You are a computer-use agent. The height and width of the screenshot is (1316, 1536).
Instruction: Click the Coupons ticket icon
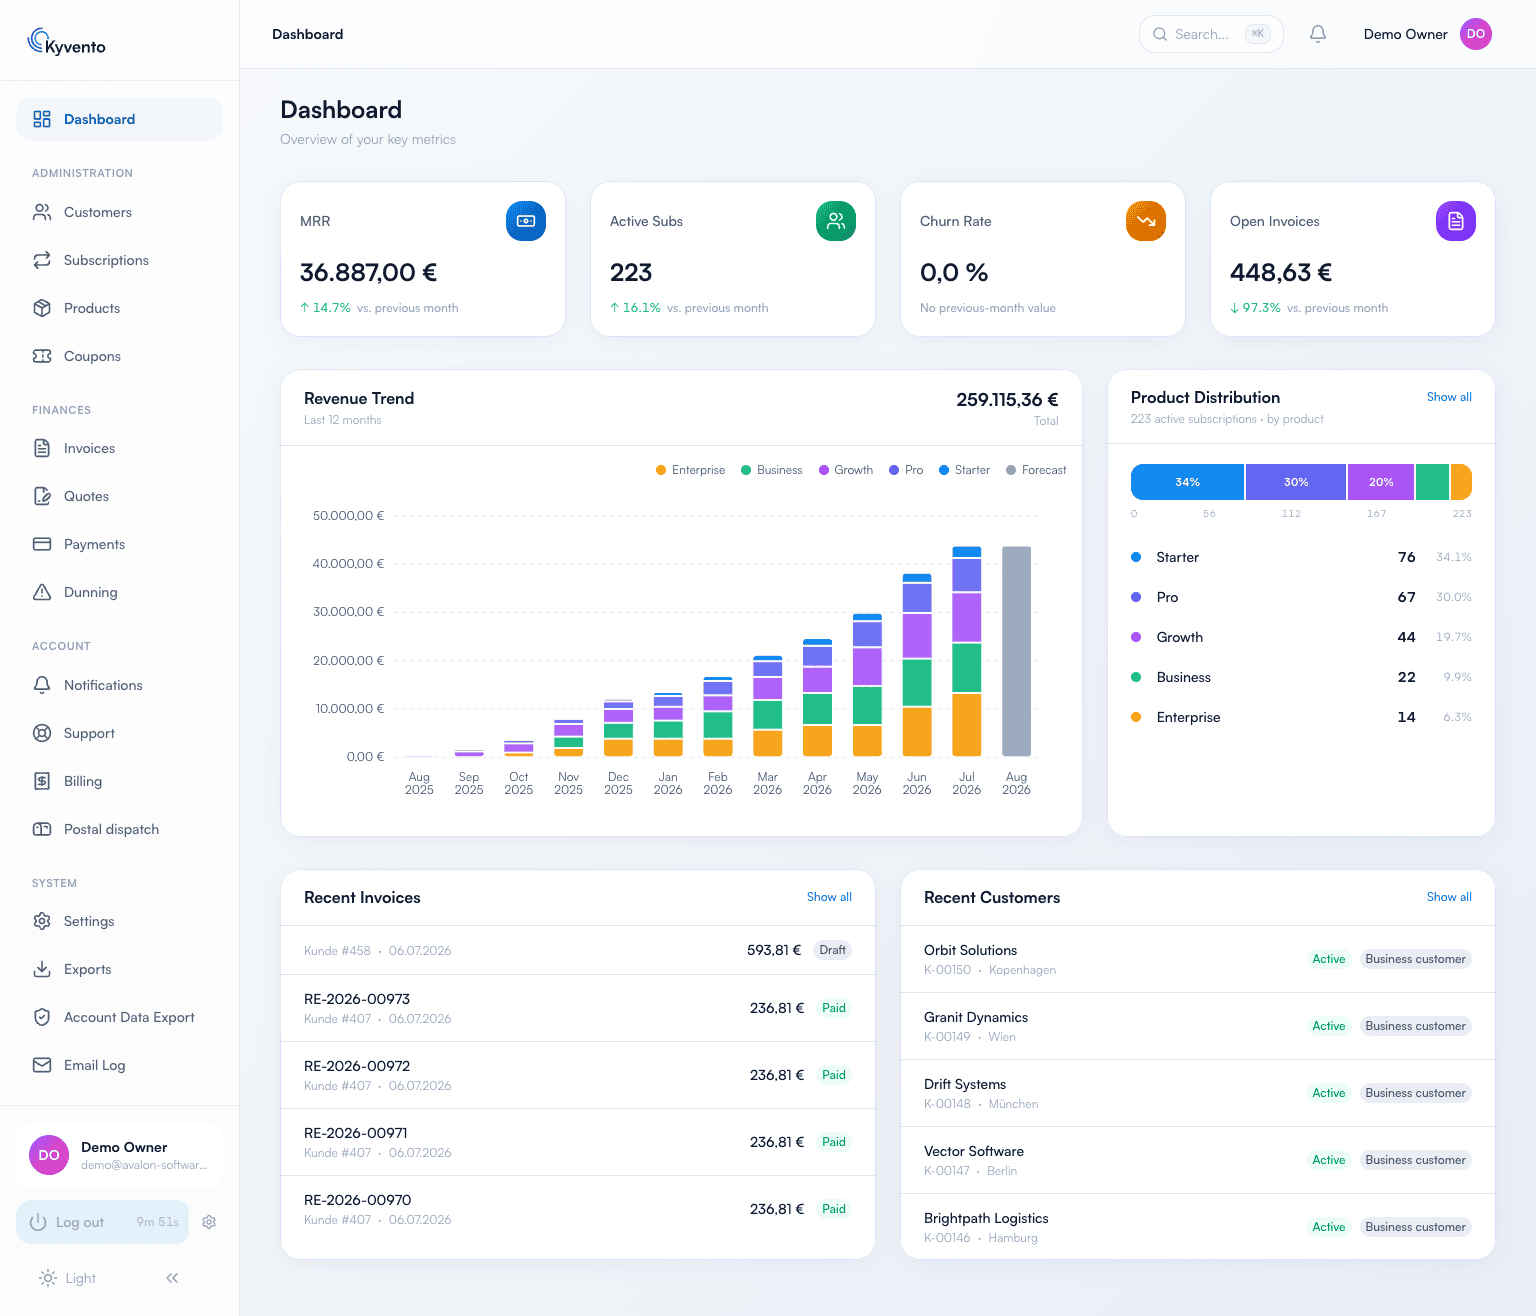(x=42, y=356)
